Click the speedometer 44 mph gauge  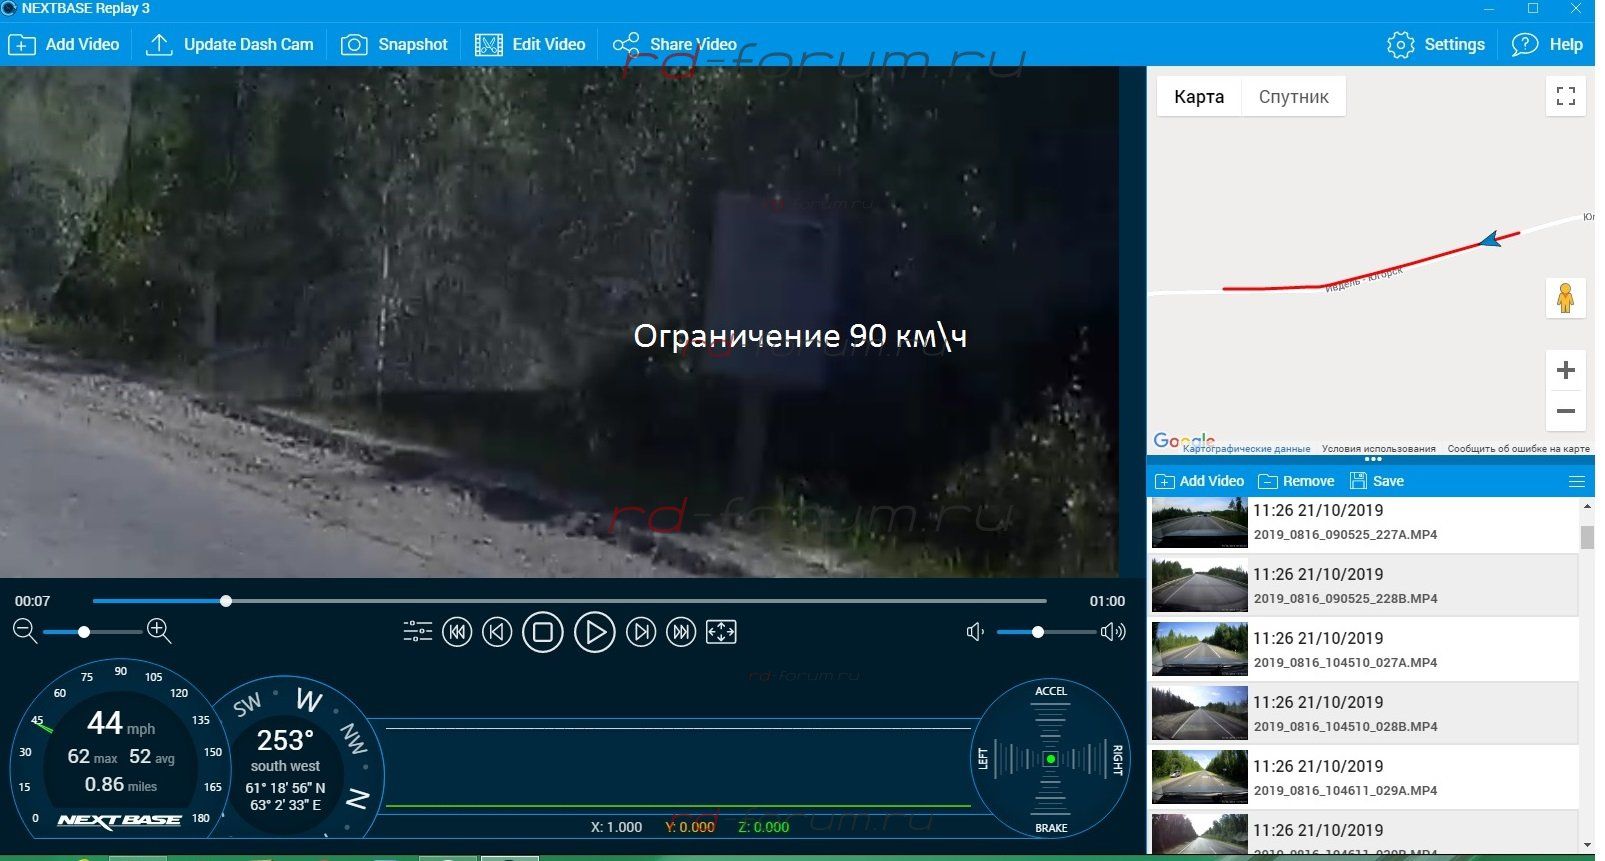coord(120,750)
